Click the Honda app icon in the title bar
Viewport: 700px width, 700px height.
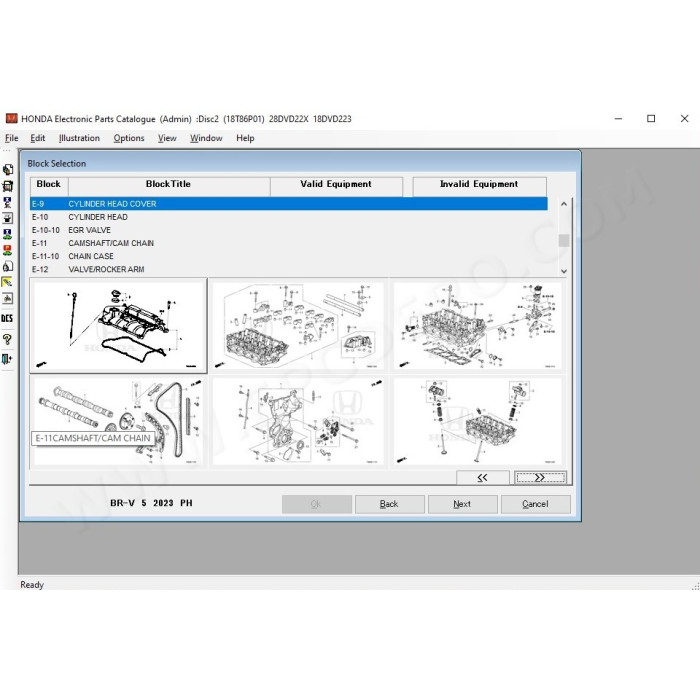click(x=11, y=118)
